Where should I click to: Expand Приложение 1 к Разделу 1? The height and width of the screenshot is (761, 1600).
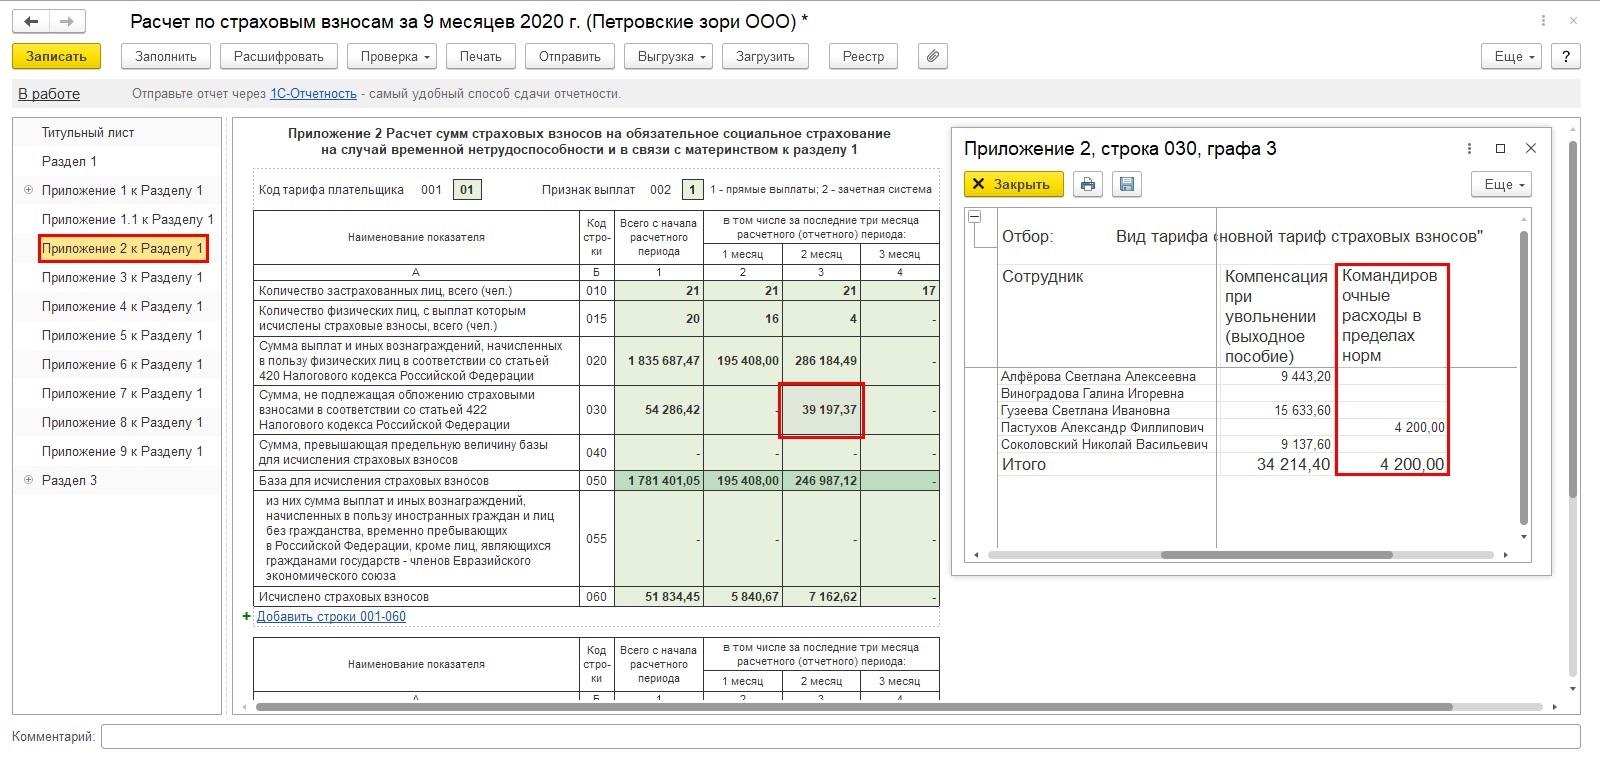pos(28,190)
